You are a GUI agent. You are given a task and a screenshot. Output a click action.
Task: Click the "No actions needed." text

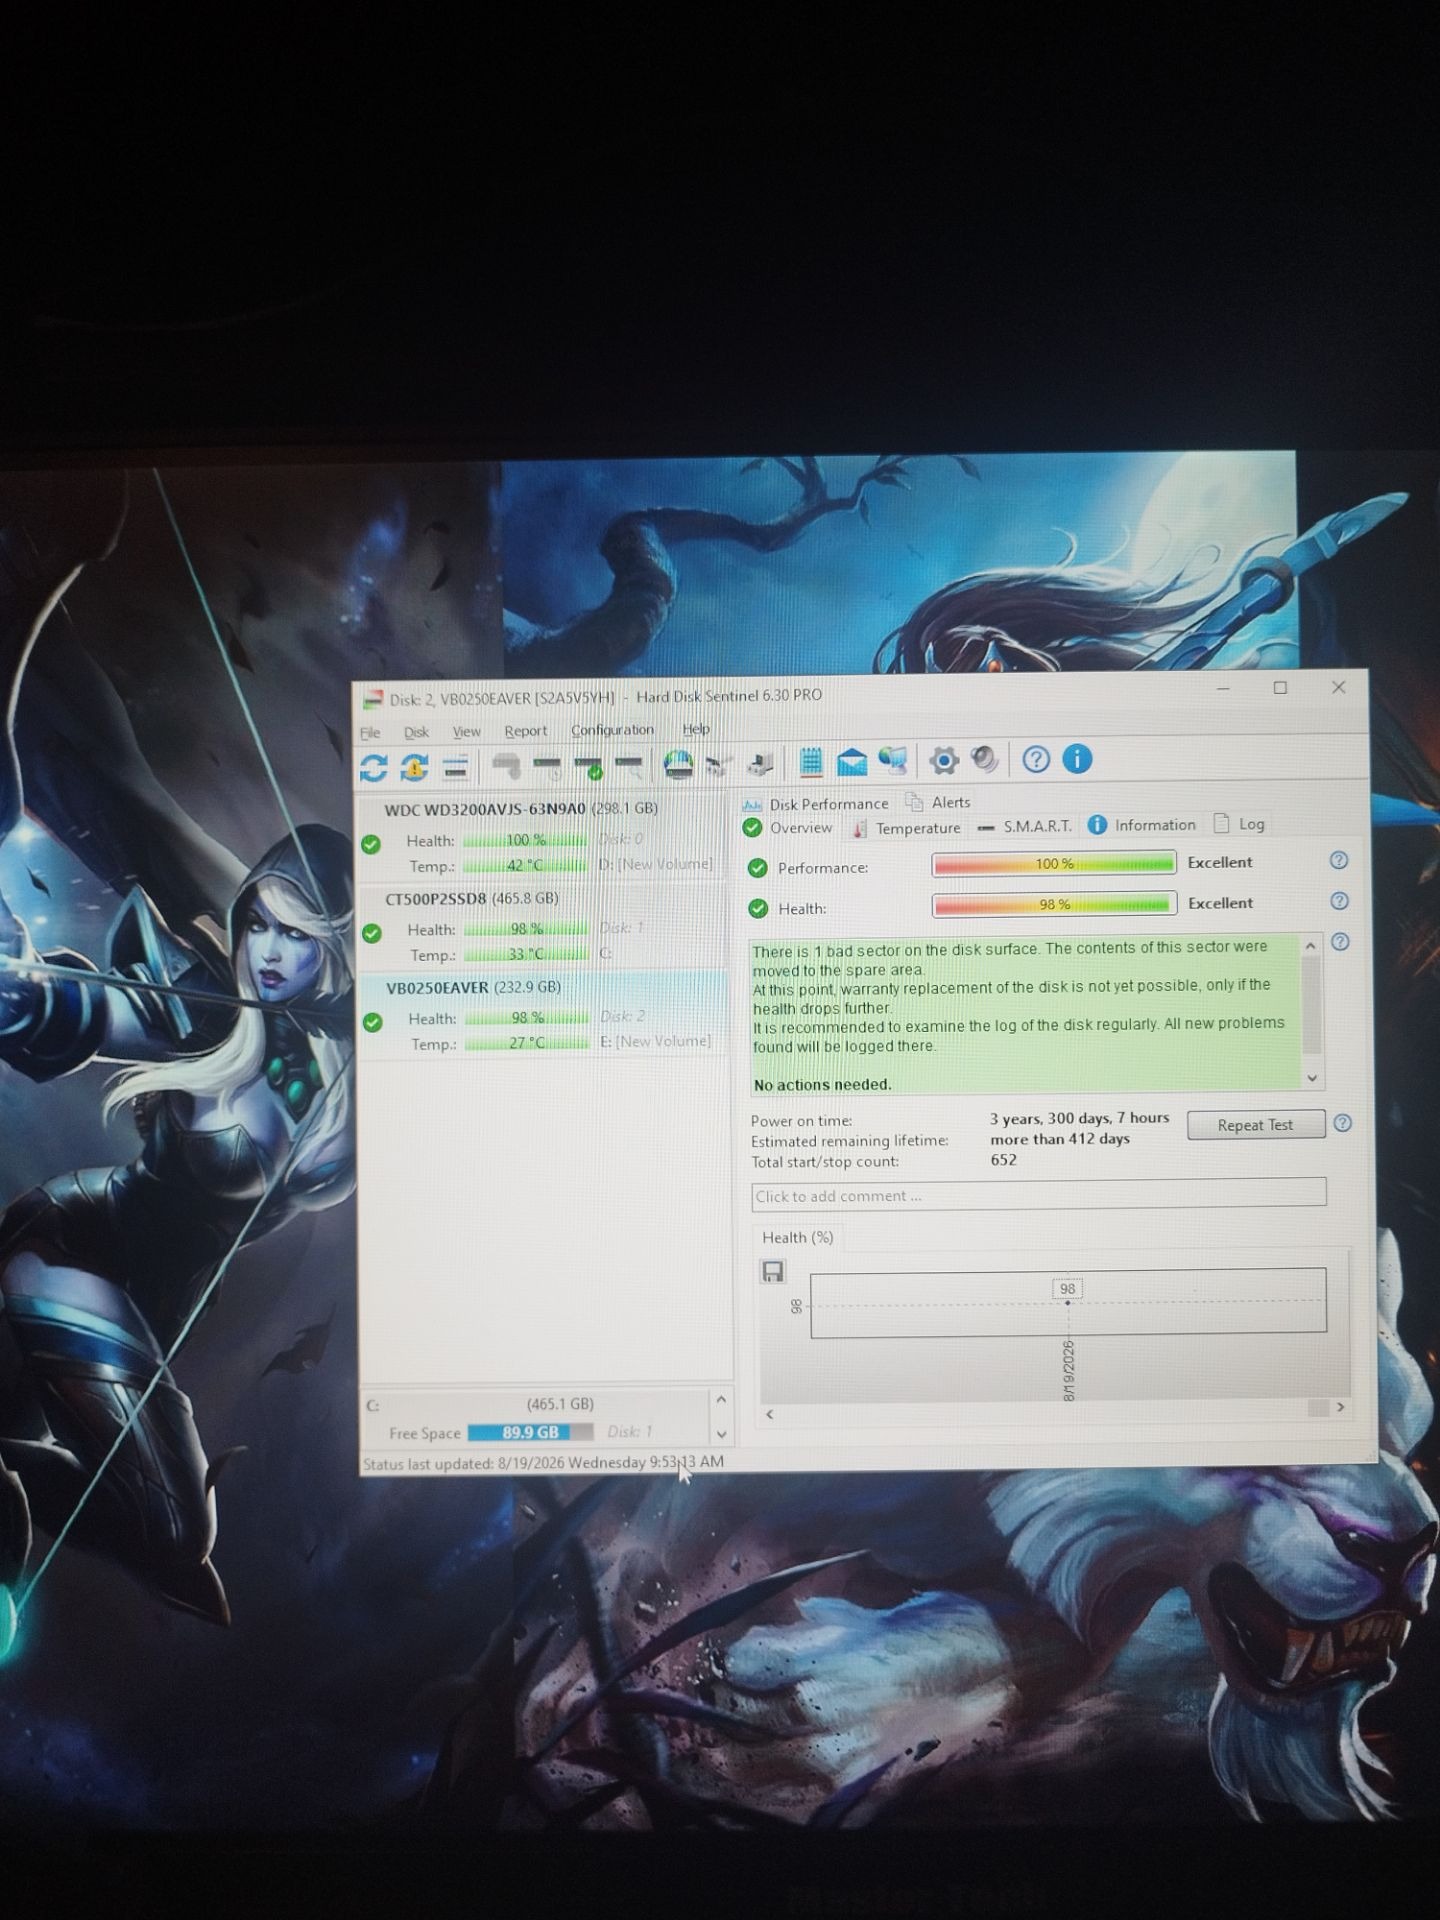(x=822, y=1085)
